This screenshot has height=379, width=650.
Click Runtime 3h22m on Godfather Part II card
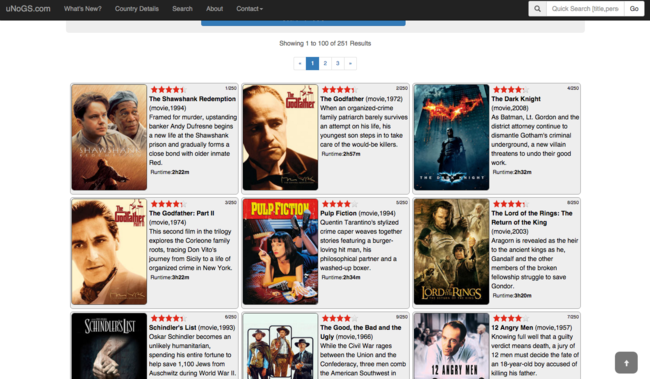click(170, 277)
